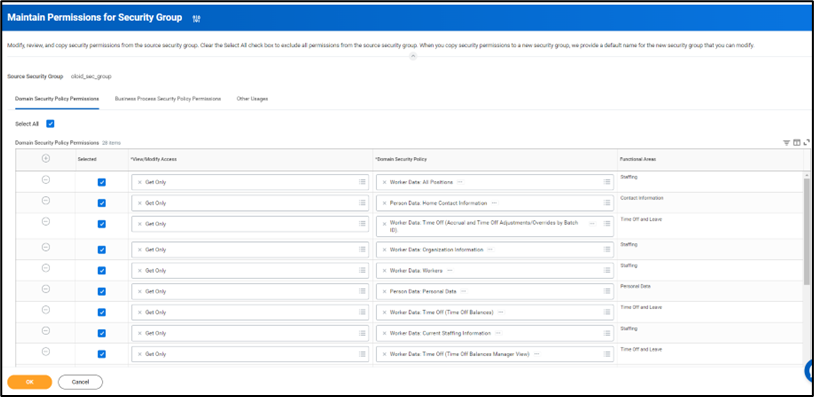
Task: Uncheck Selected for Person Data: Personal Data
Action: [102, 291]
